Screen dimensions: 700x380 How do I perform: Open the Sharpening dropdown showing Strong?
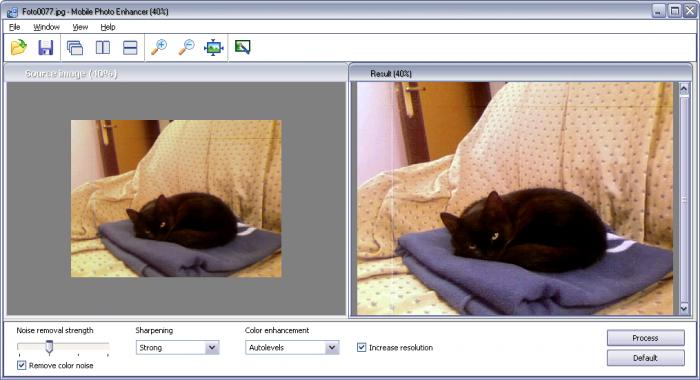(178, 347)
